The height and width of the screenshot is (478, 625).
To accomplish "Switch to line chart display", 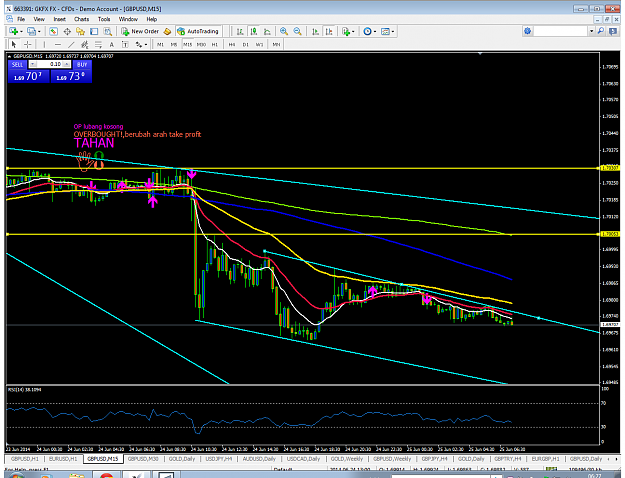I will tap(267, 31).
